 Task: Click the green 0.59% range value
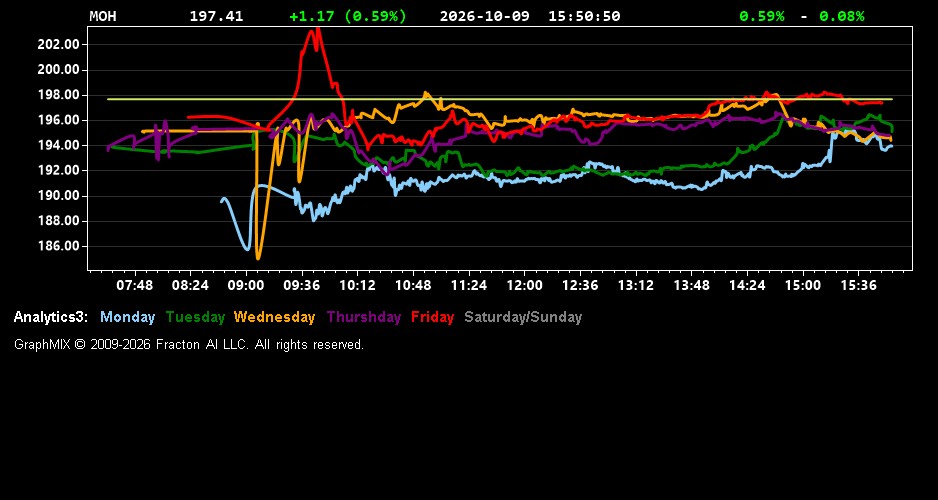click(762, 16)
